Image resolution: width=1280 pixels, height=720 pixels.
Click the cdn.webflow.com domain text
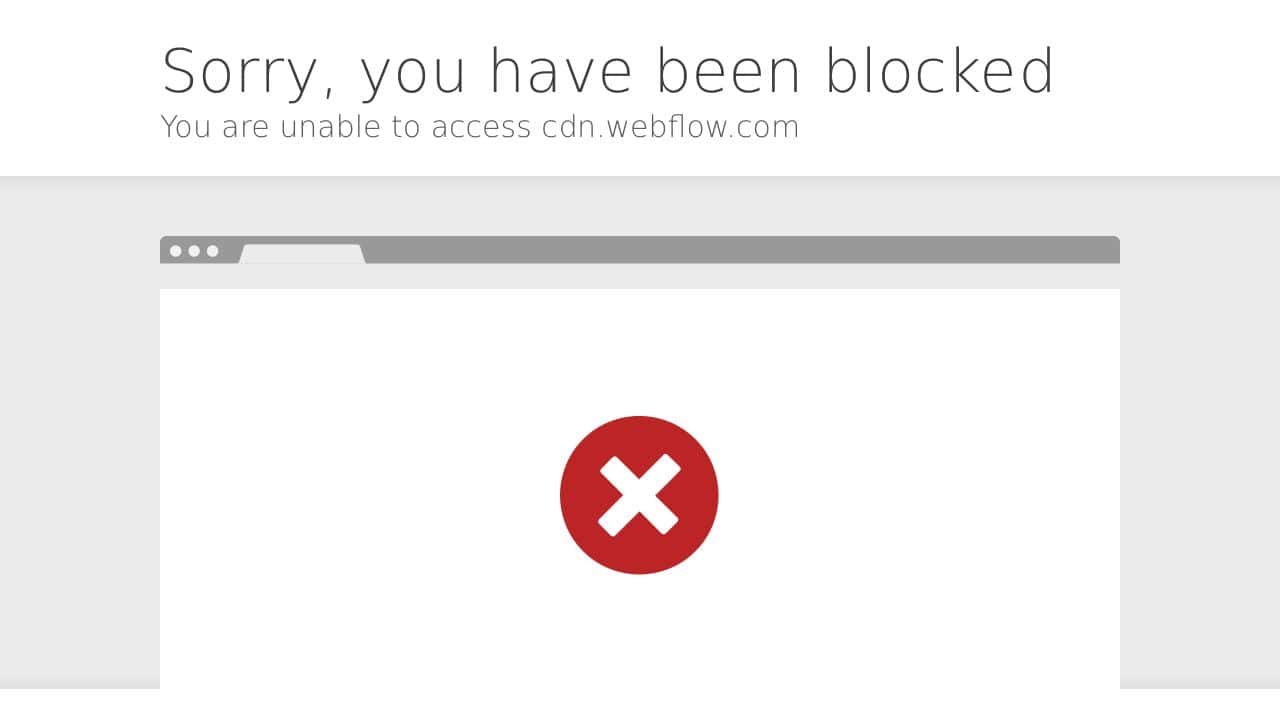(671, 127)
